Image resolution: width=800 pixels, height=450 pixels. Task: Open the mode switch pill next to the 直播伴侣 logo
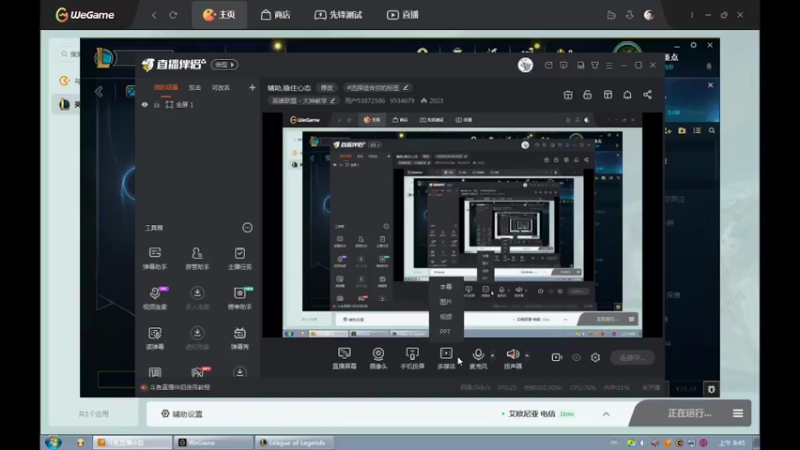coord(224,65)
